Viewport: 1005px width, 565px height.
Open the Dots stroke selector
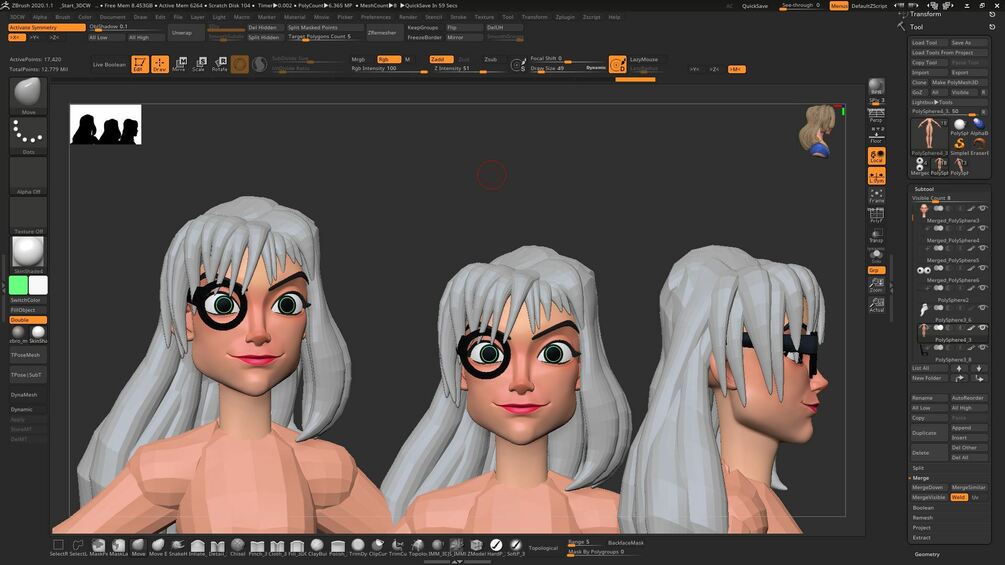coord(28,136)
